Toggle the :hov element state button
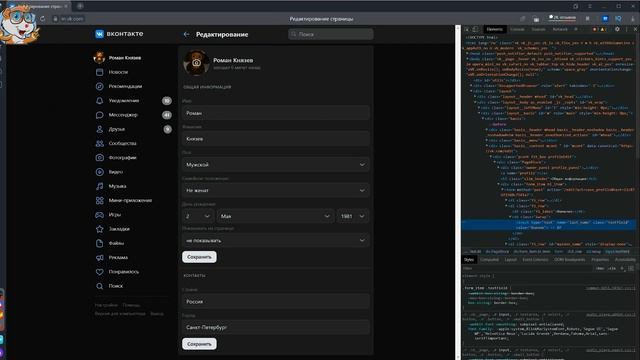 [x=600, y=269]
